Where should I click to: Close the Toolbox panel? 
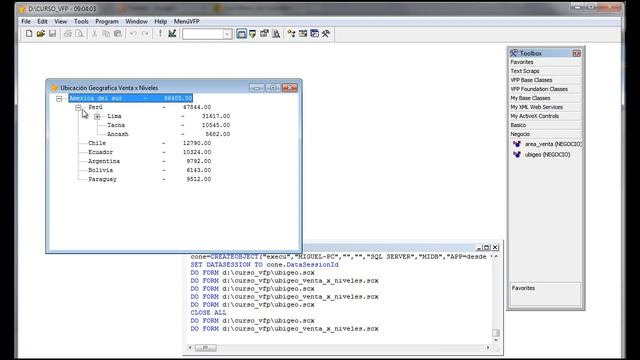[x=576, y=53]
